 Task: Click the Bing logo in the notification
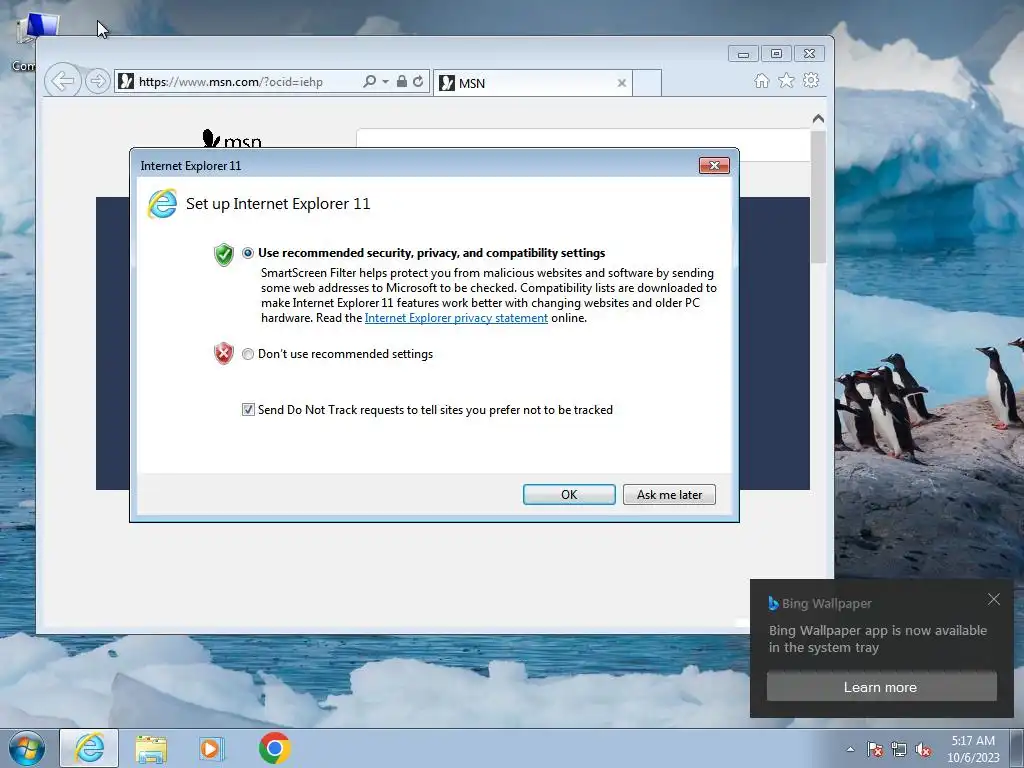pyautogui.click(x=773, y=603)
